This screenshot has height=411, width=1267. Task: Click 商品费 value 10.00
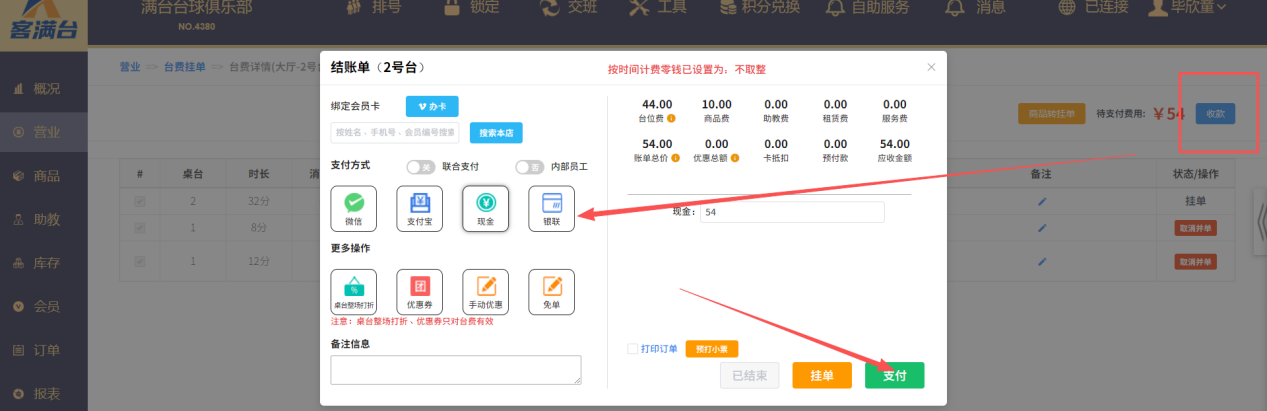click(716, 104)
